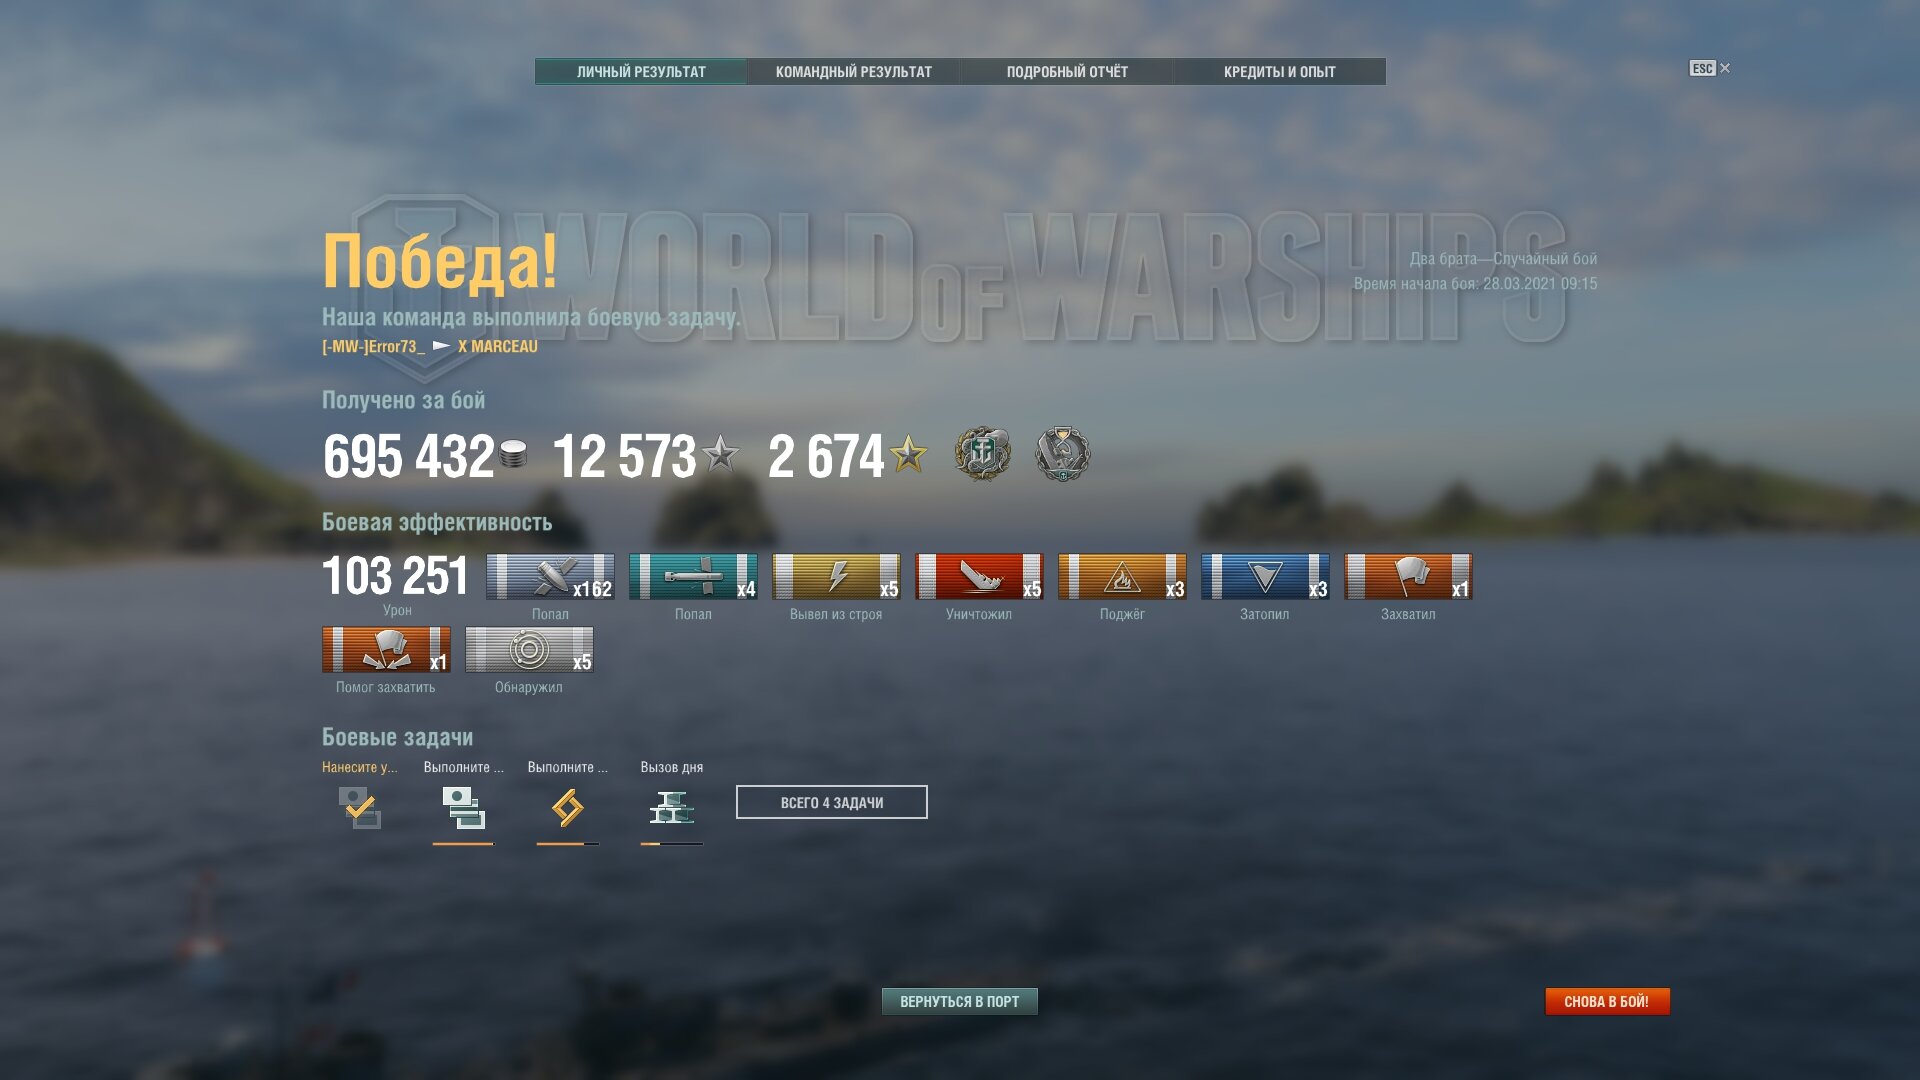Image resolution: width=1920 pixels, height=1080 pixels.
Task: Click the first achievement medal next to experience
Action: coord(983,454)
